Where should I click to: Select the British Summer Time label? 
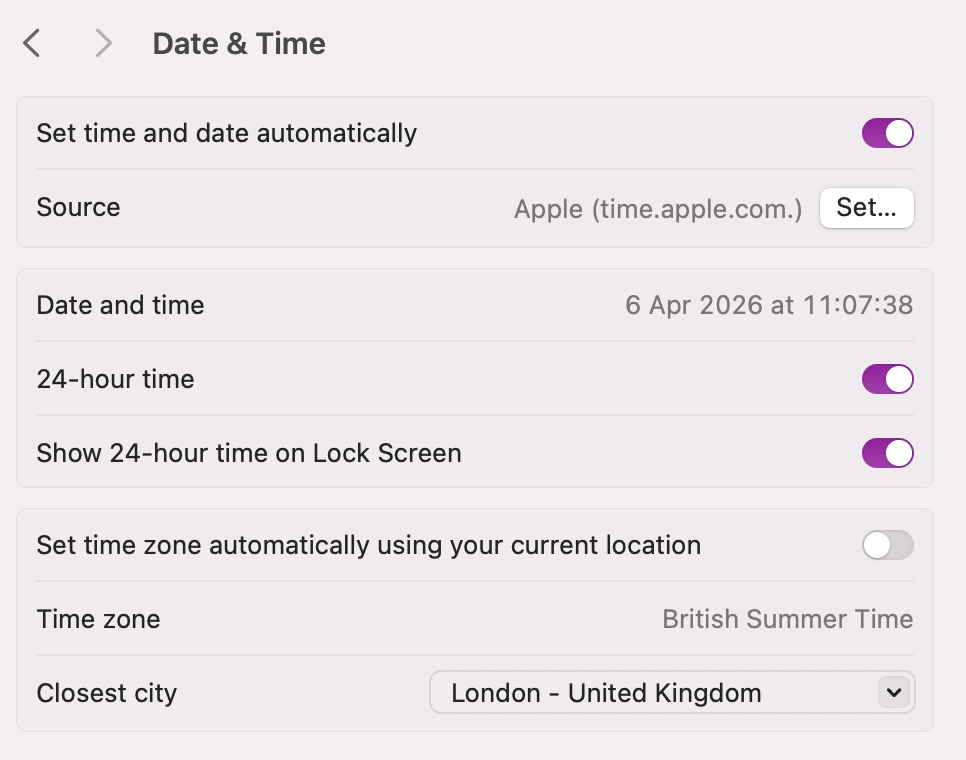(788, 619)
